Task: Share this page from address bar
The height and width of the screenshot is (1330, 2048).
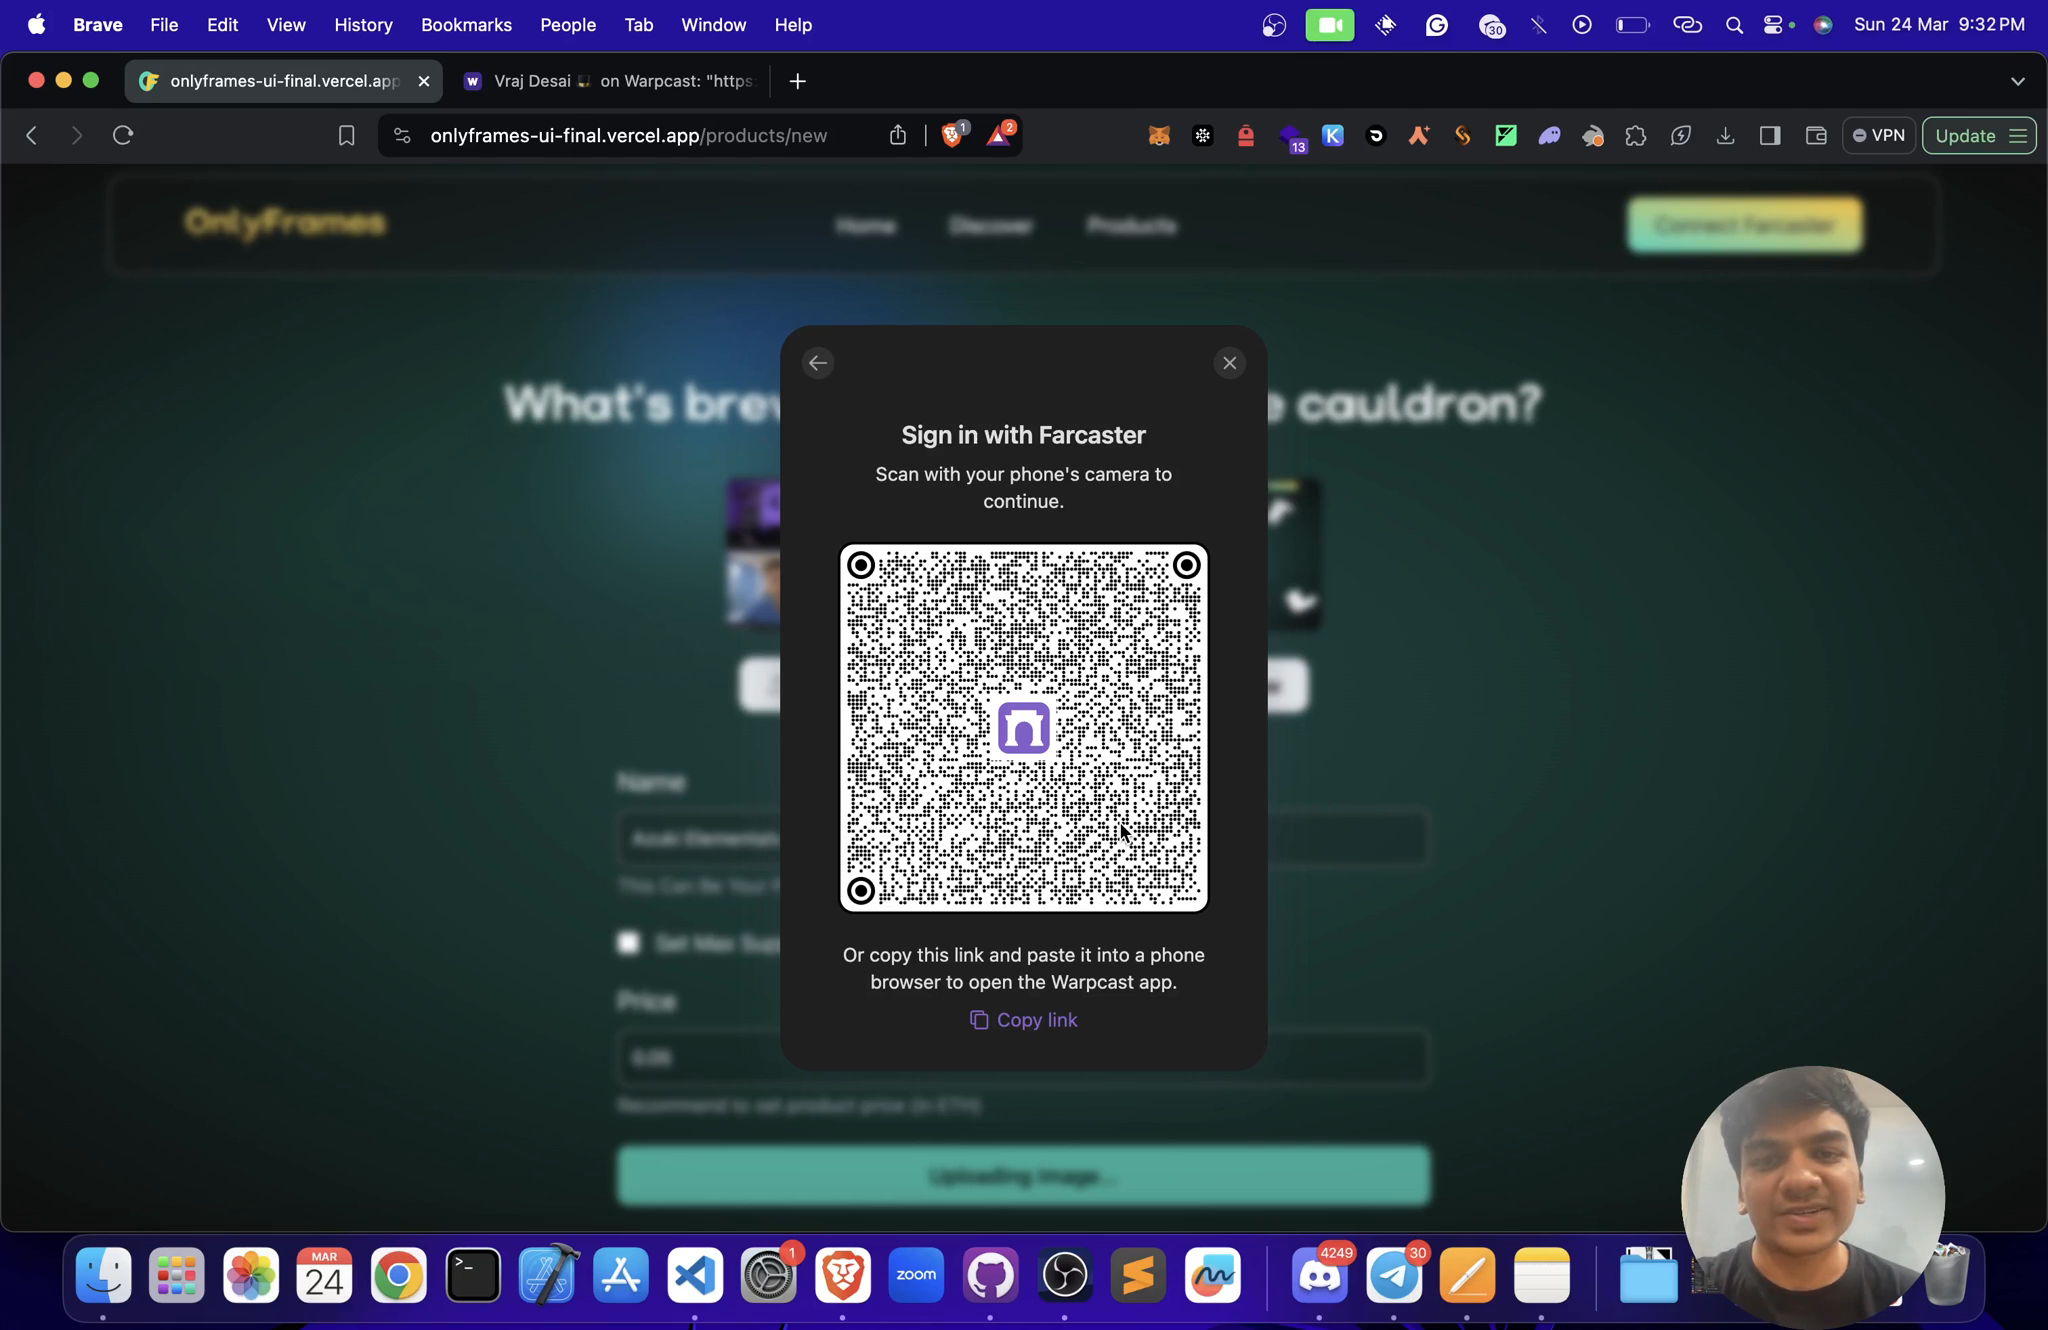Action: pos(897,135)
